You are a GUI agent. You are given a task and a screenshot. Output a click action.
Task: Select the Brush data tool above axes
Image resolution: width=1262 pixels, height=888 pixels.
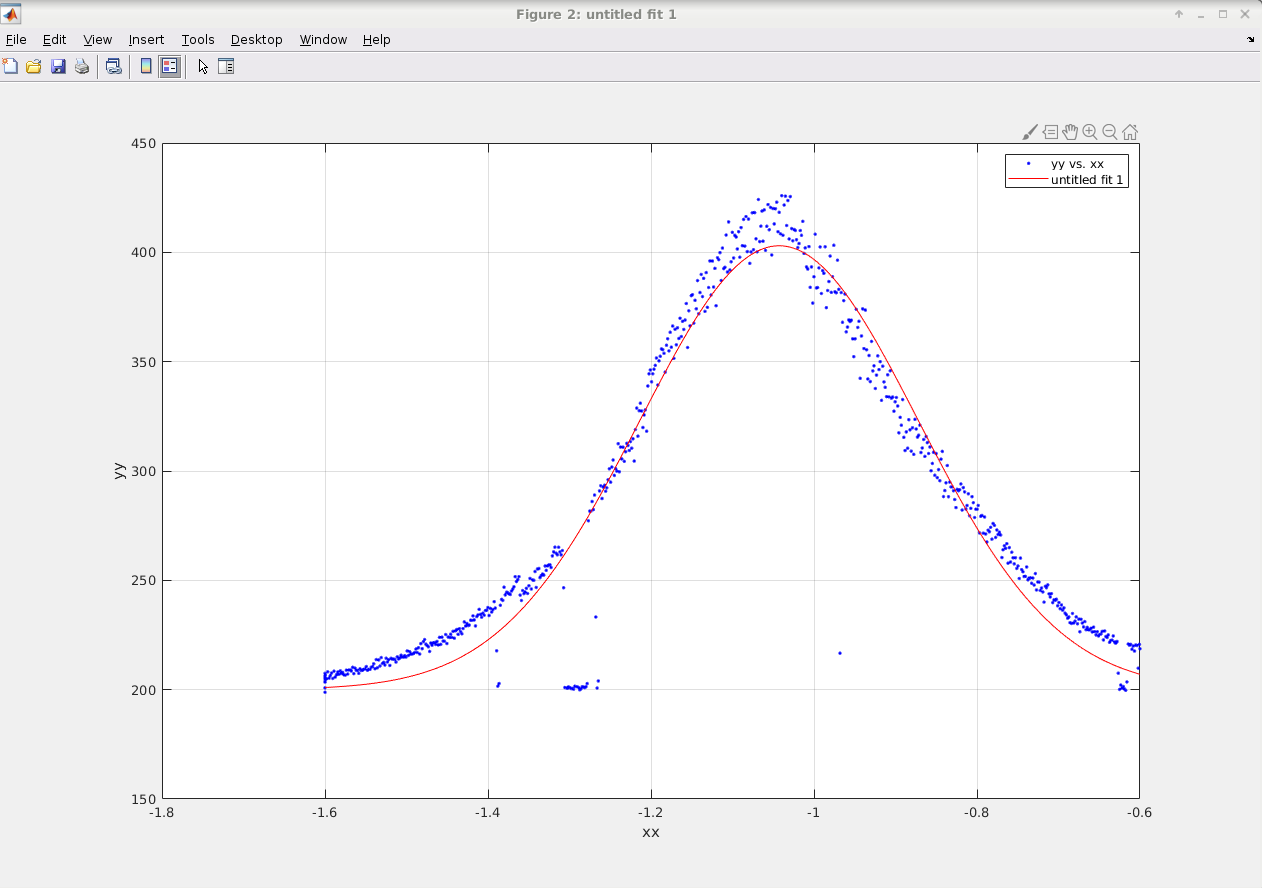(1030, 132)
